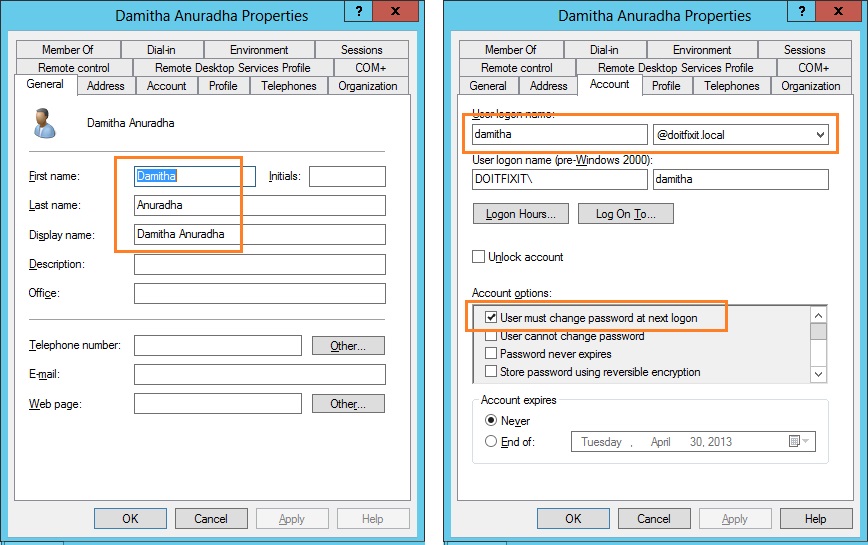Click the Description field
The image size is (868, 545).
click(260, 264)
